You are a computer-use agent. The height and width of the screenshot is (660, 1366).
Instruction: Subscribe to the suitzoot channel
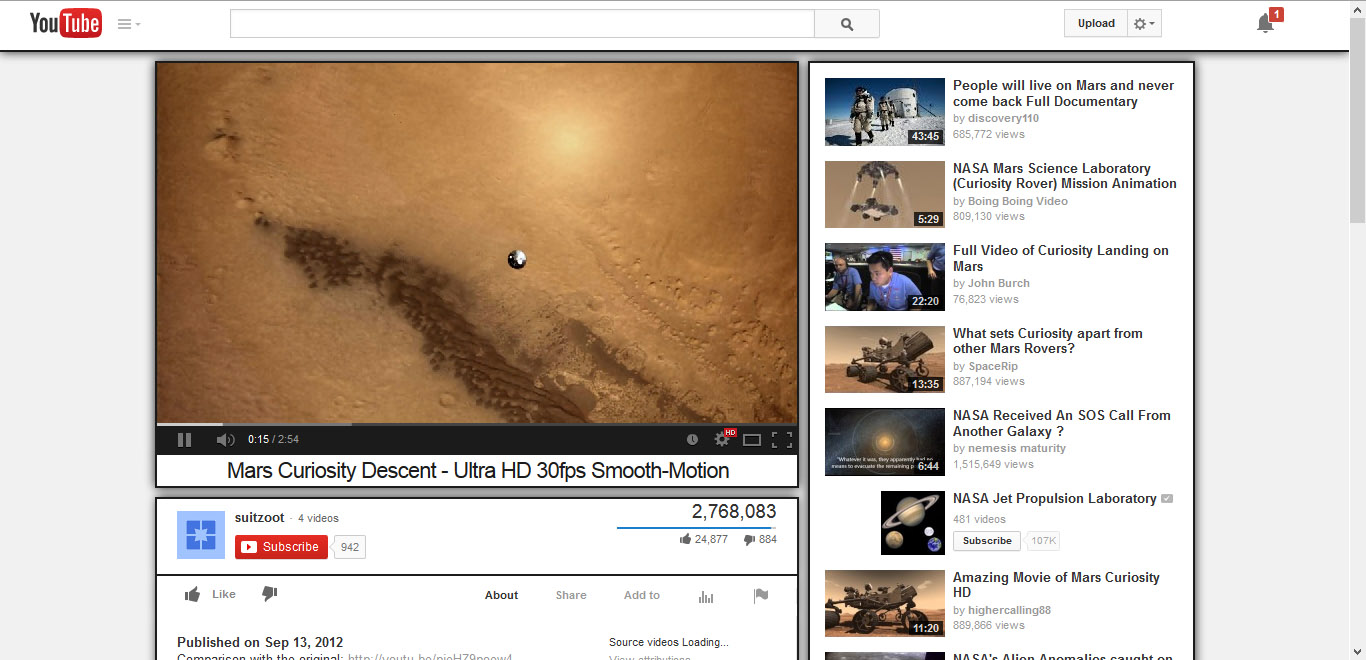(280, 547)
